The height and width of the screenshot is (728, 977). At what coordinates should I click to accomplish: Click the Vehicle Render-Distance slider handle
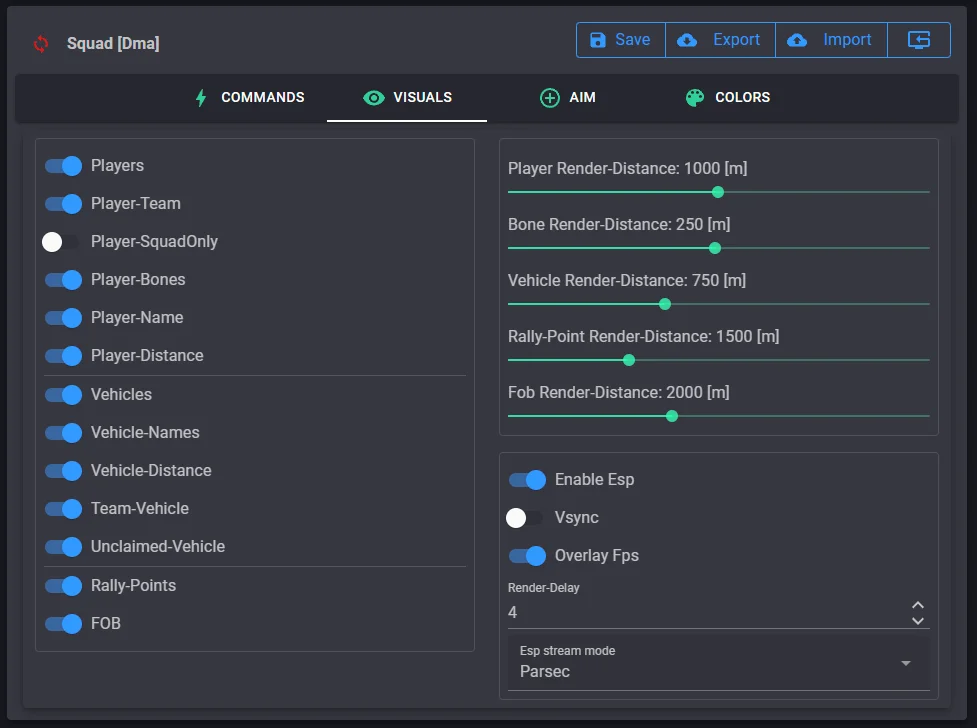click(665, 304)
